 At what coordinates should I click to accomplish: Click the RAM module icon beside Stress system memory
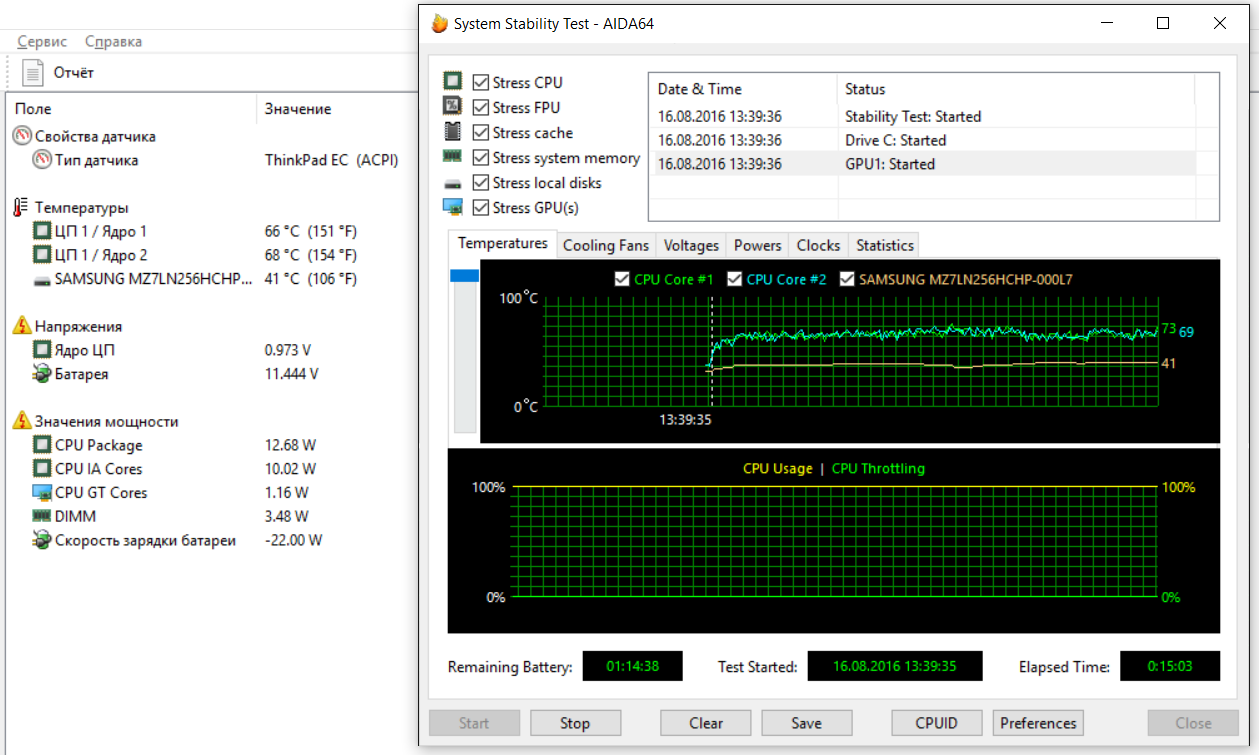pos(453,157)
